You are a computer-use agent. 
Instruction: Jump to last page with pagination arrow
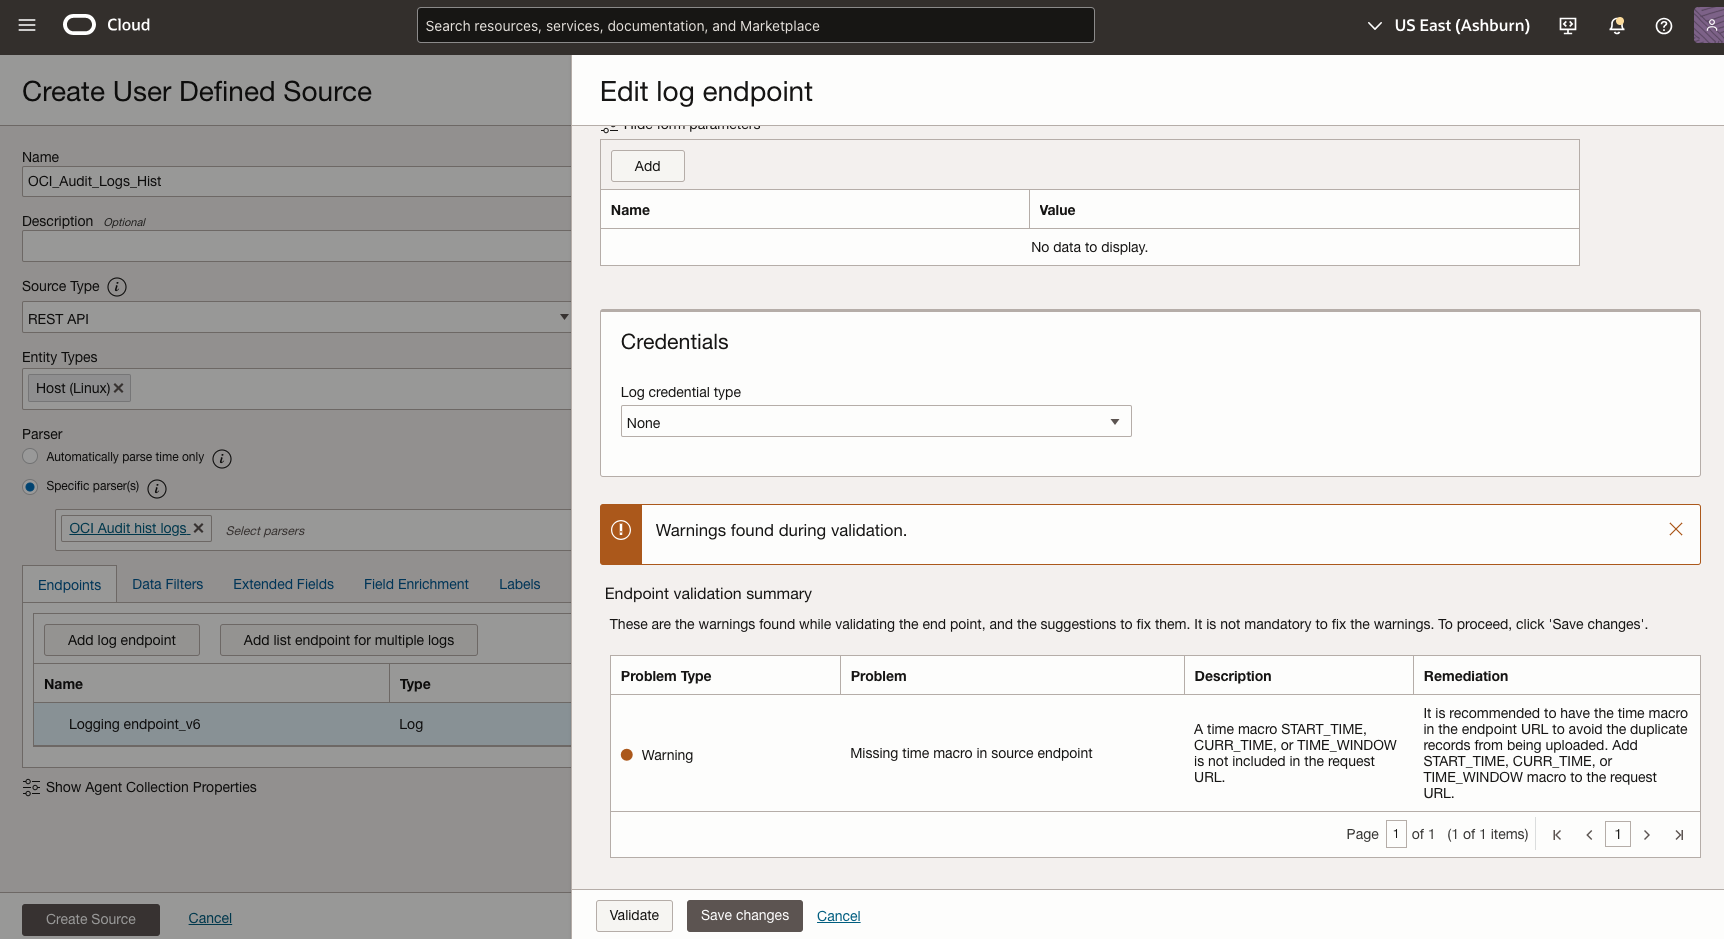1680,834
